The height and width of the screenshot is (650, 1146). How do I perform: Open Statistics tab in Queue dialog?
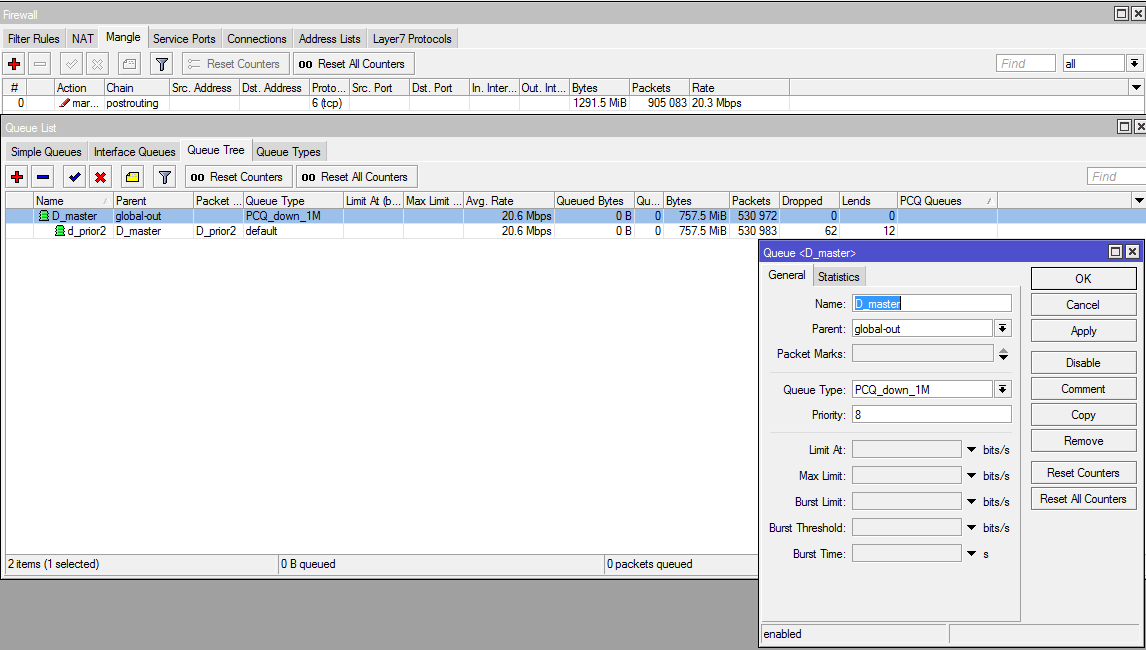click(x=838, y=276)
